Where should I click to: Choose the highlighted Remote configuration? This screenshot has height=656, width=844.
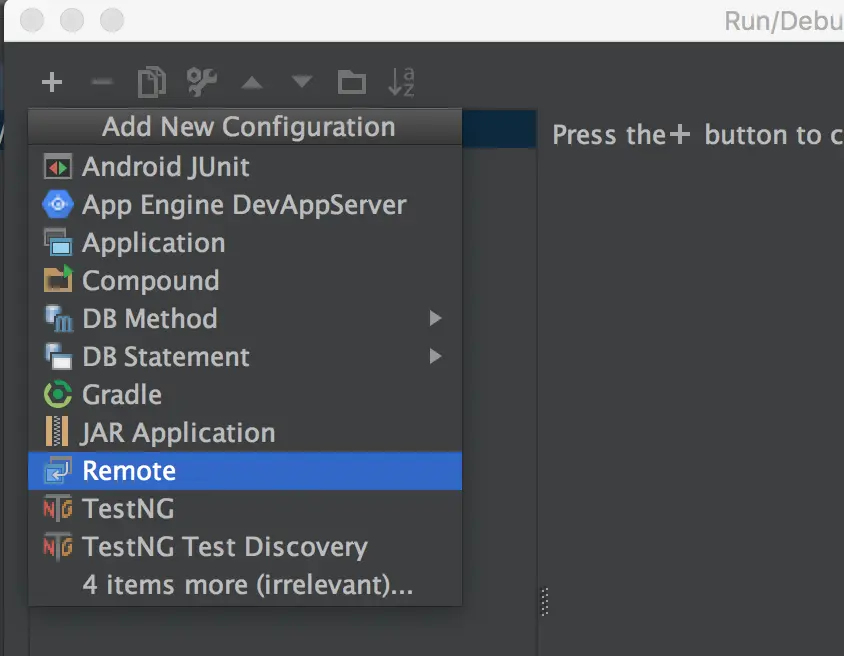[x=245, y=471]
